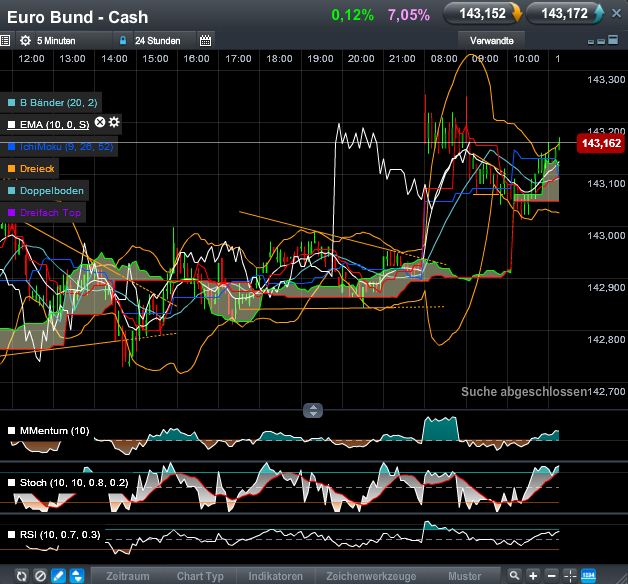
Task: Toggle the Doppelboden pattern square
Action: click(12, 191)
